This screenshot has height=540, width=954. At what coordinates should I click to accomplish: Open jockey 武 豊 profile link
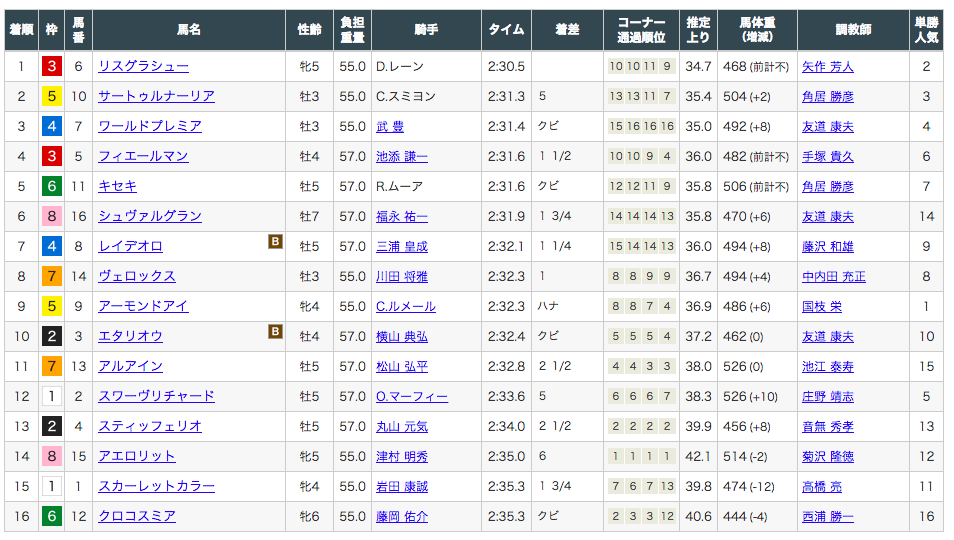[x=390, y=126]
